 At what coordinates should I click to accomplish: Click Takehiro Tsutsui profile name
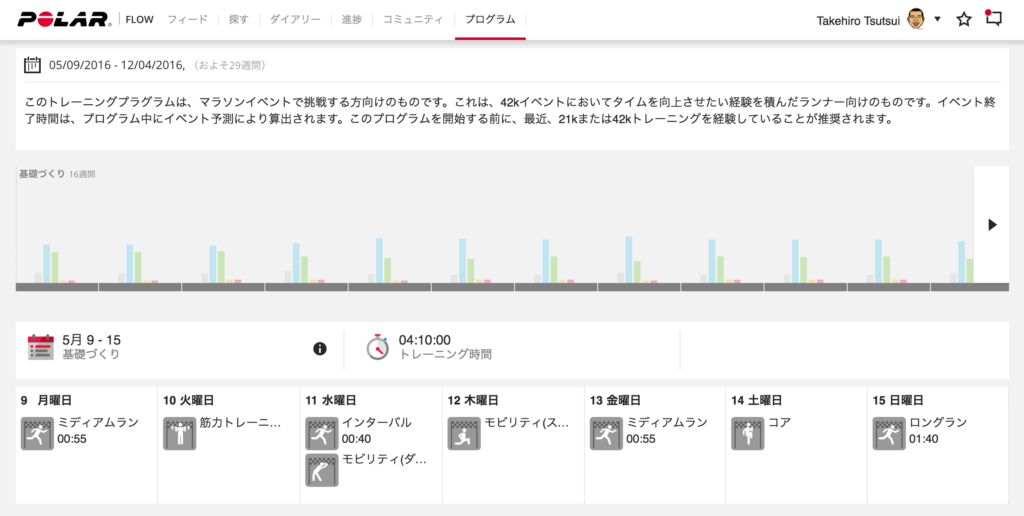tap(859, 19)
